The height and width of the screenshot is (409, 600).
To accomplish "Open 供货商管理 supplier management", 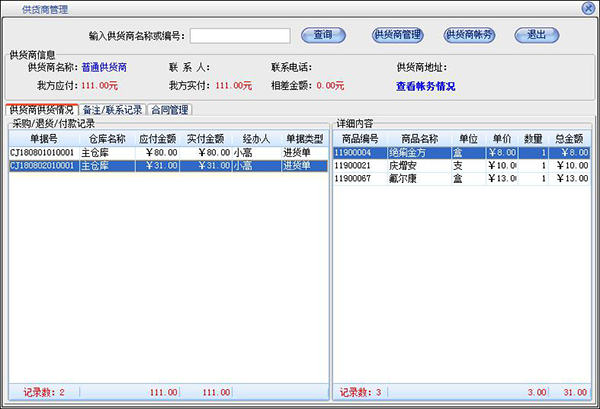I will (x=396, y=35).
